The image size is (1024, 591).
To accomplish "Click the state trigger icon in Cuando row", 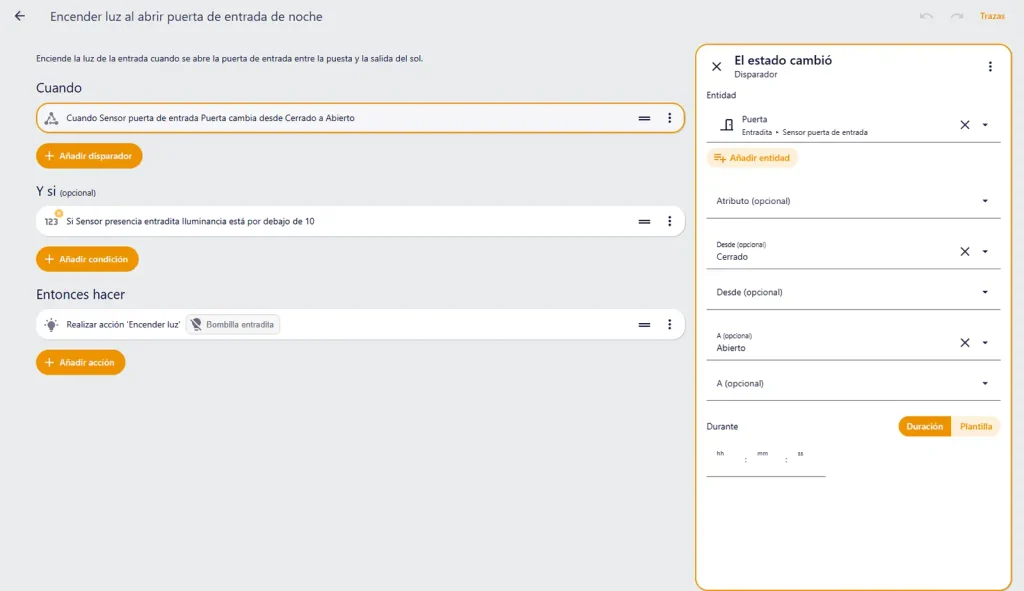I will [51, 118].
